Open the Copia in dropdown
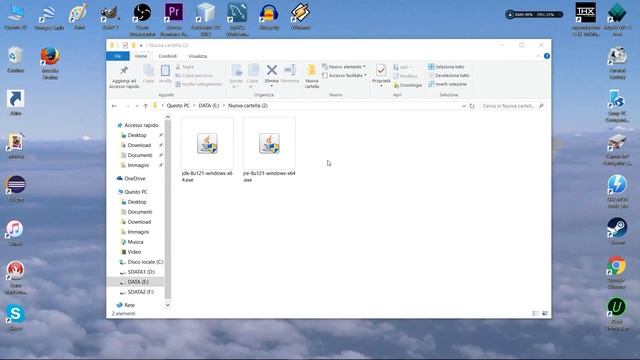Screen dimensions: 640x360 click(x=252, y=84)
